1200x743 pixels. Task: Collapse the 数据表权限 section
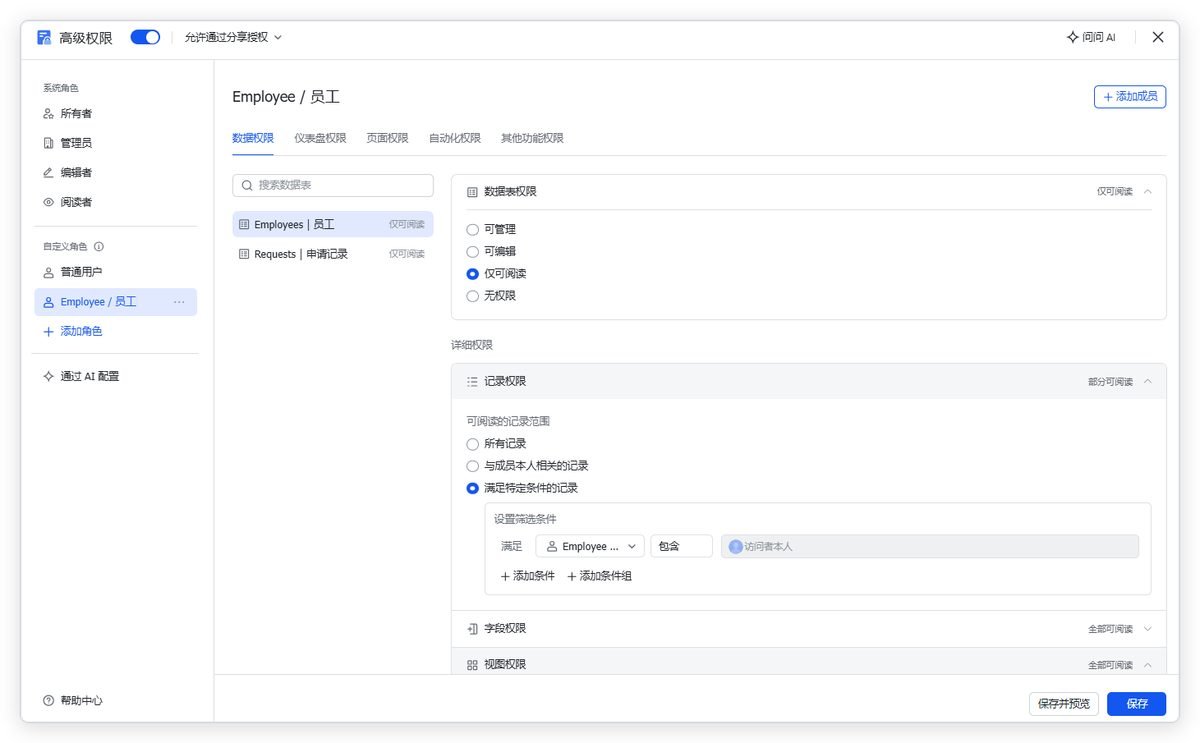click(x=1147, y=191)
